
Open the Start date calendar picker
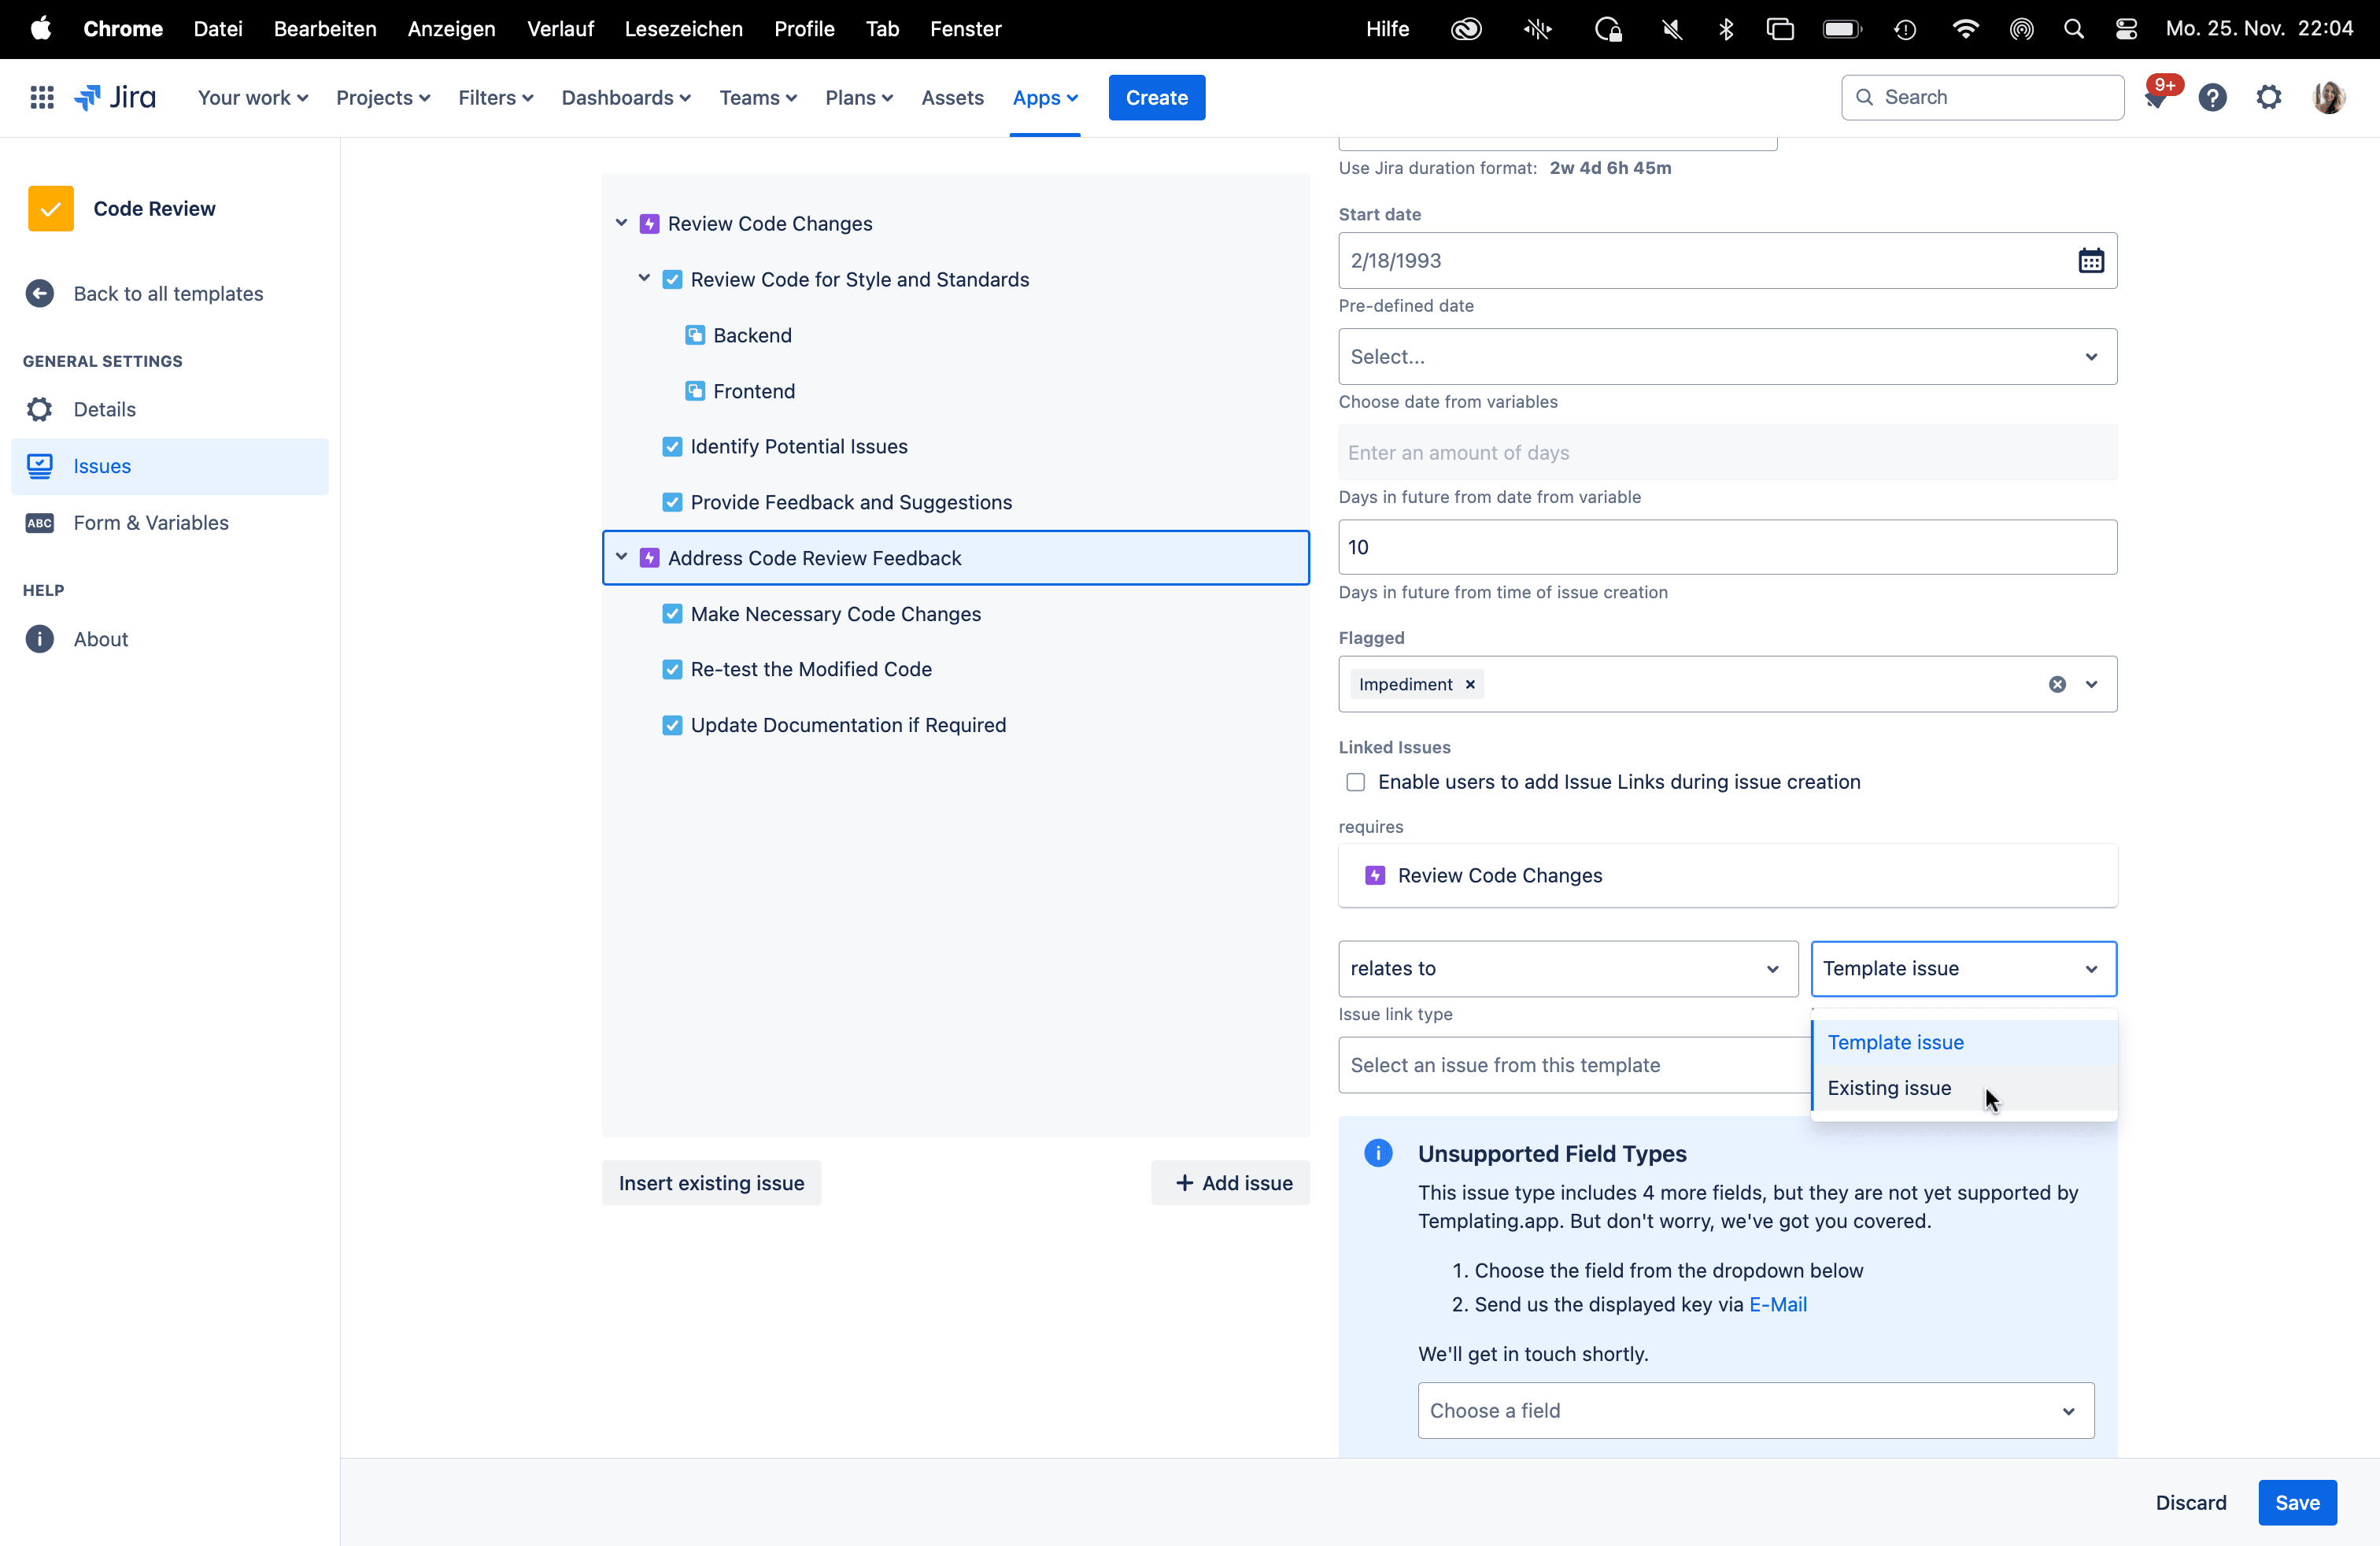2091,260
